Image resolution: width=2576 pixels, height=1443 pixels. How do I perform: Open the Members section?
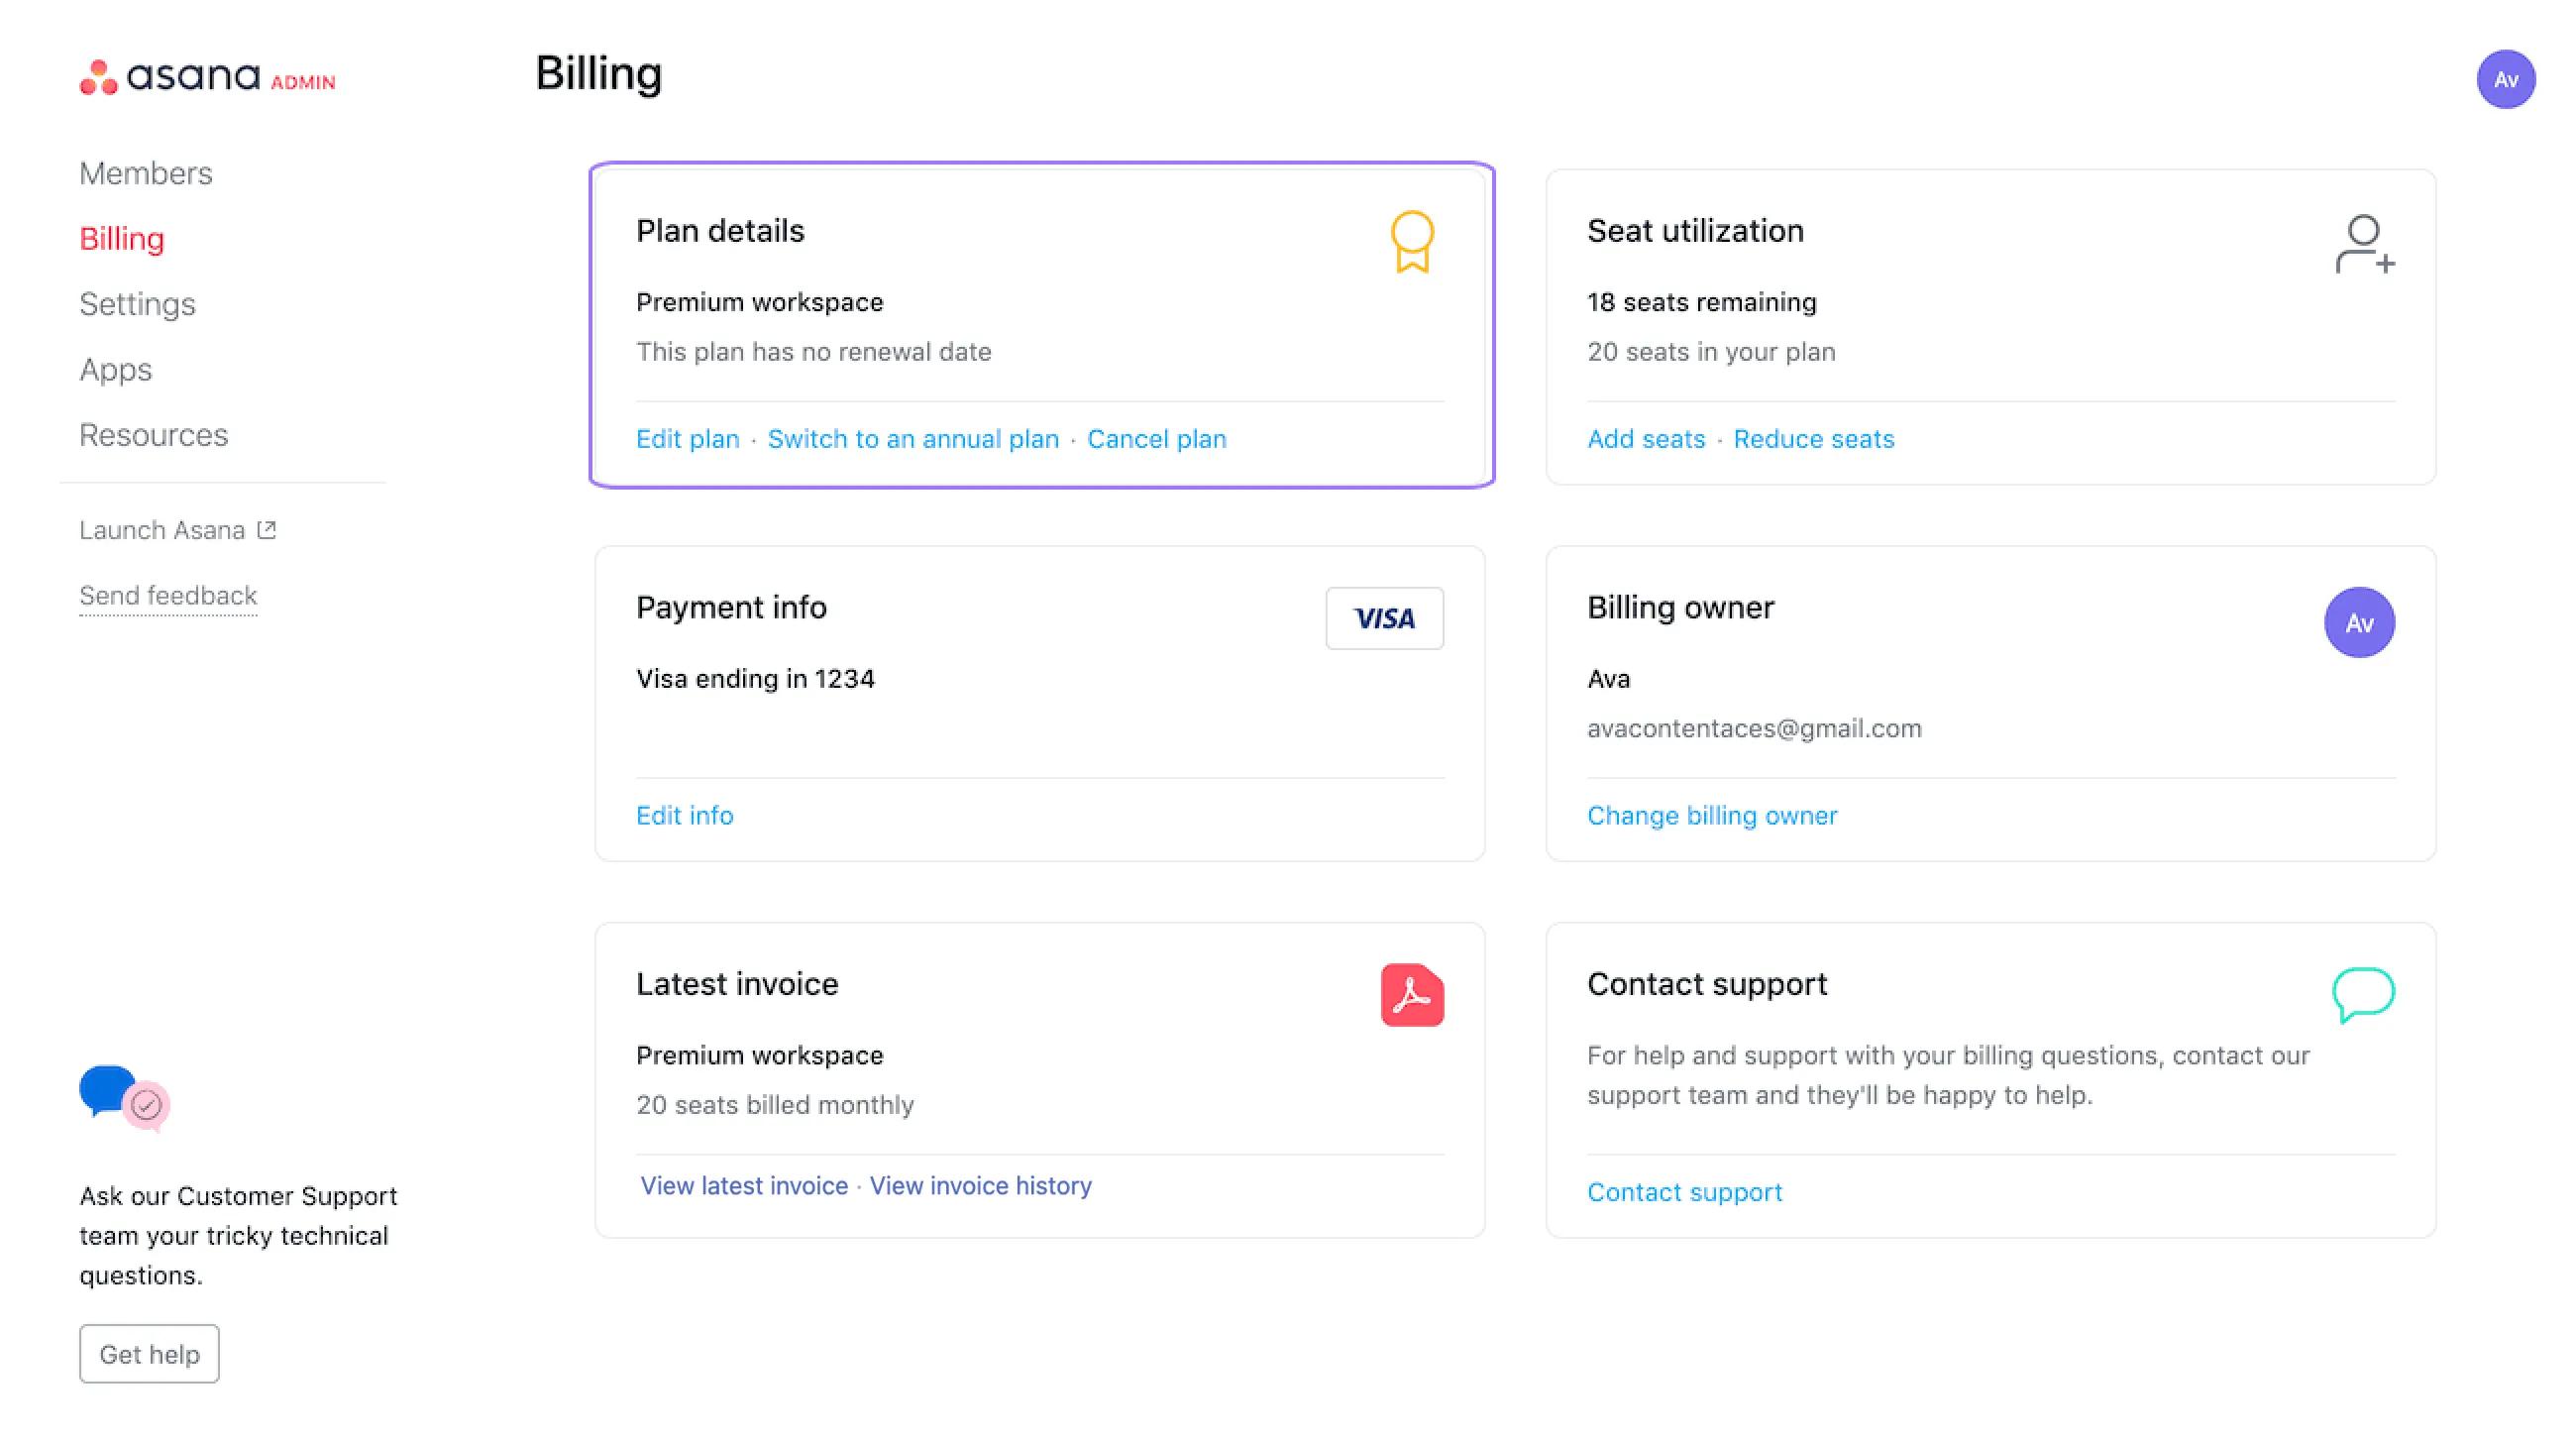click(x=146, y=173)
